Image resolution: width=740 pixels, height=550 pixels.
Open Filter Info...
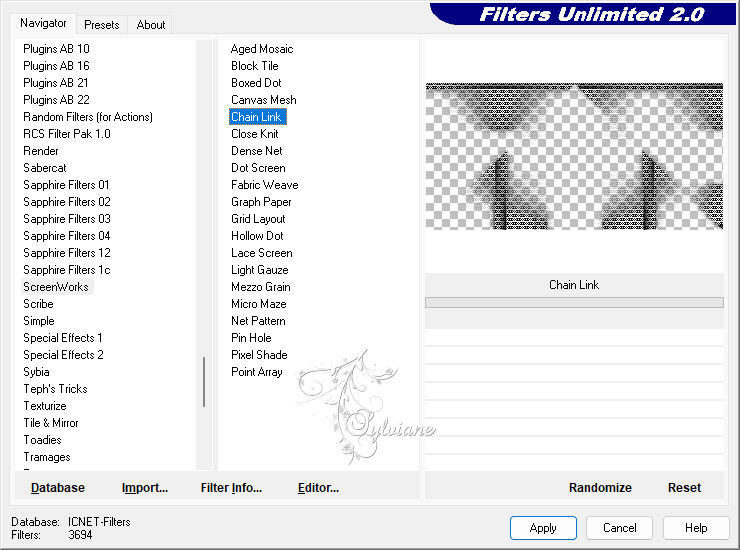231,488
